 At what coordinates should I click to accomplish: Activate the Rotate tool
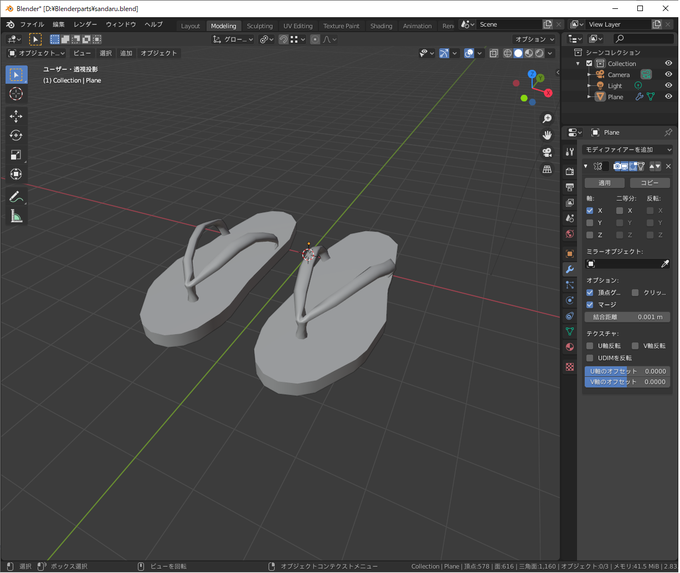point(16,135)
